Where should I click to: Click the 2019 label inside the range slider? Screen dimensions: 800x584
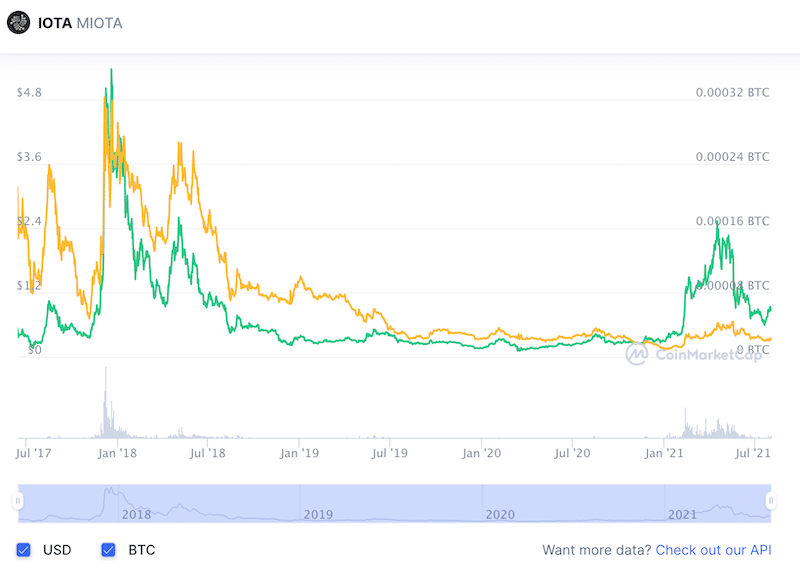[318, 515]
